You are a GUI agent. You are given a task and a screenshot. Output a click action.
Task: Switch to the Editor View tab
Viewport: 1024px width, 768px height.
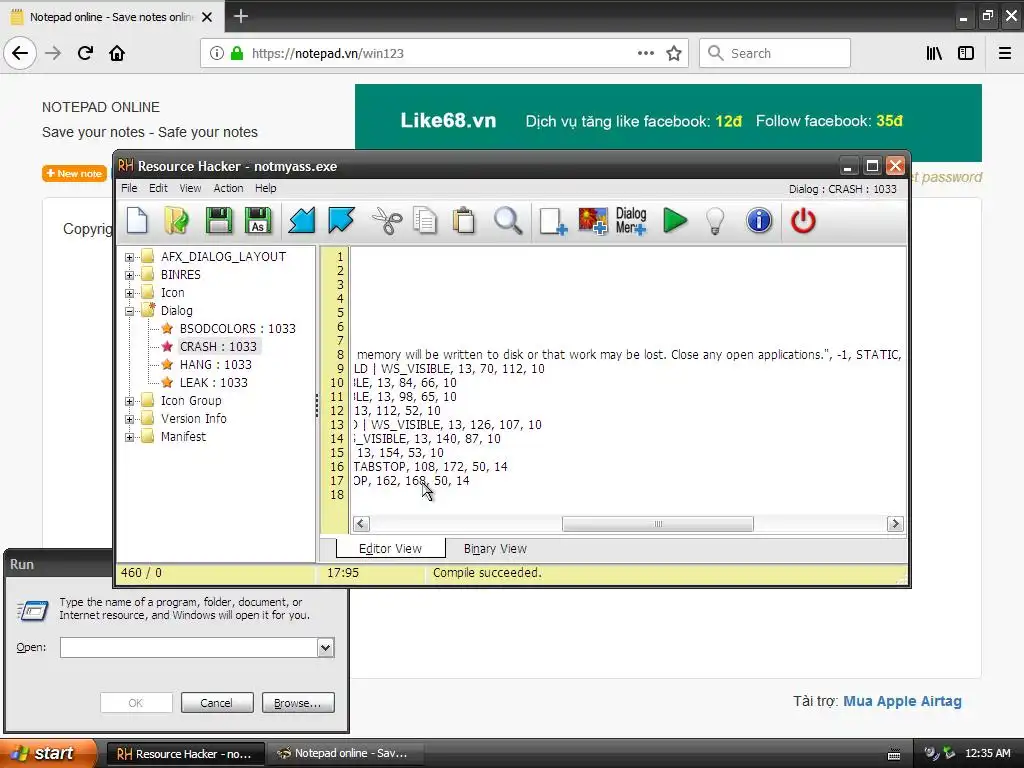coord(391,549)
